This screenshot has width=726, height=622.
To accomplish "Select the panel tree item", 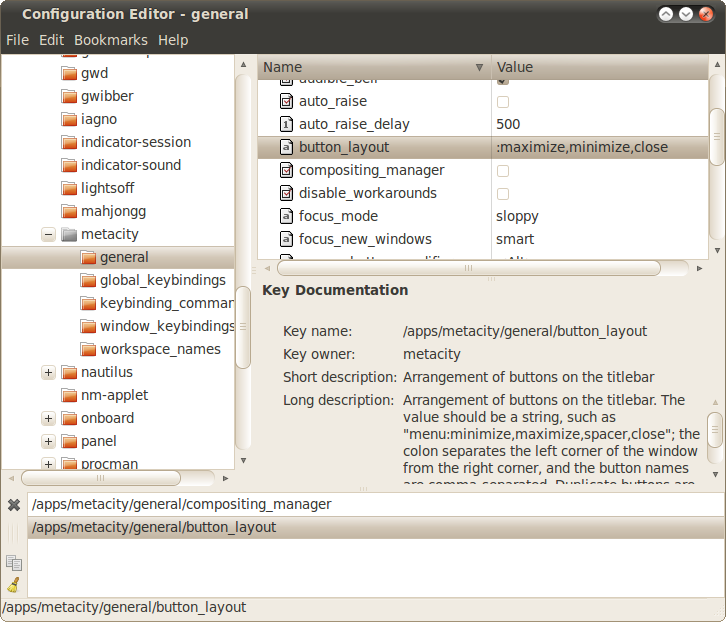I will click(x=99, y=441).
